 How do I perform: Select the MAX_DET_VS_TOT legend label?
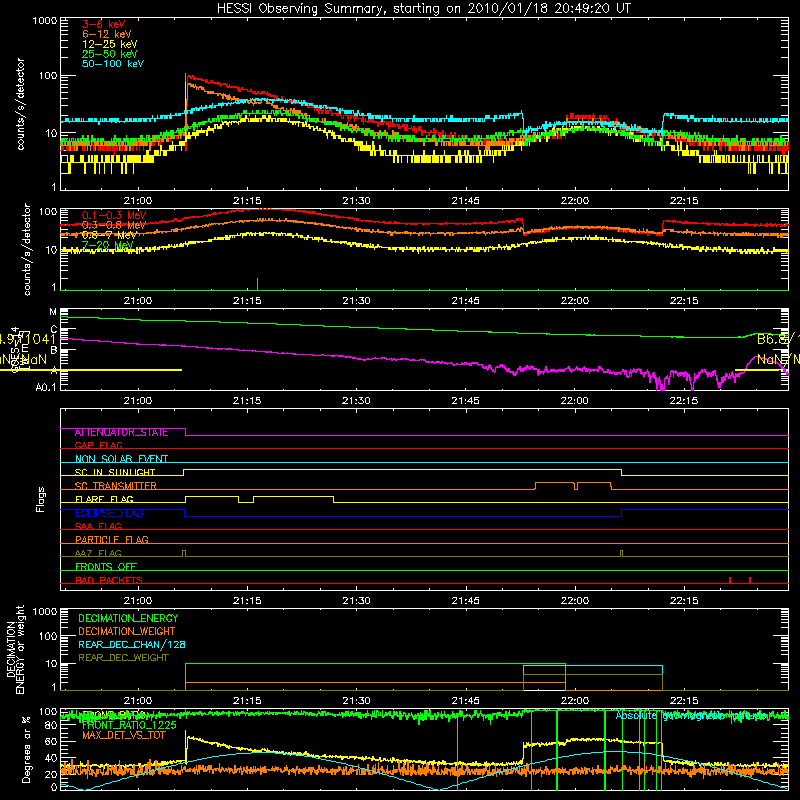click(123, 735)
